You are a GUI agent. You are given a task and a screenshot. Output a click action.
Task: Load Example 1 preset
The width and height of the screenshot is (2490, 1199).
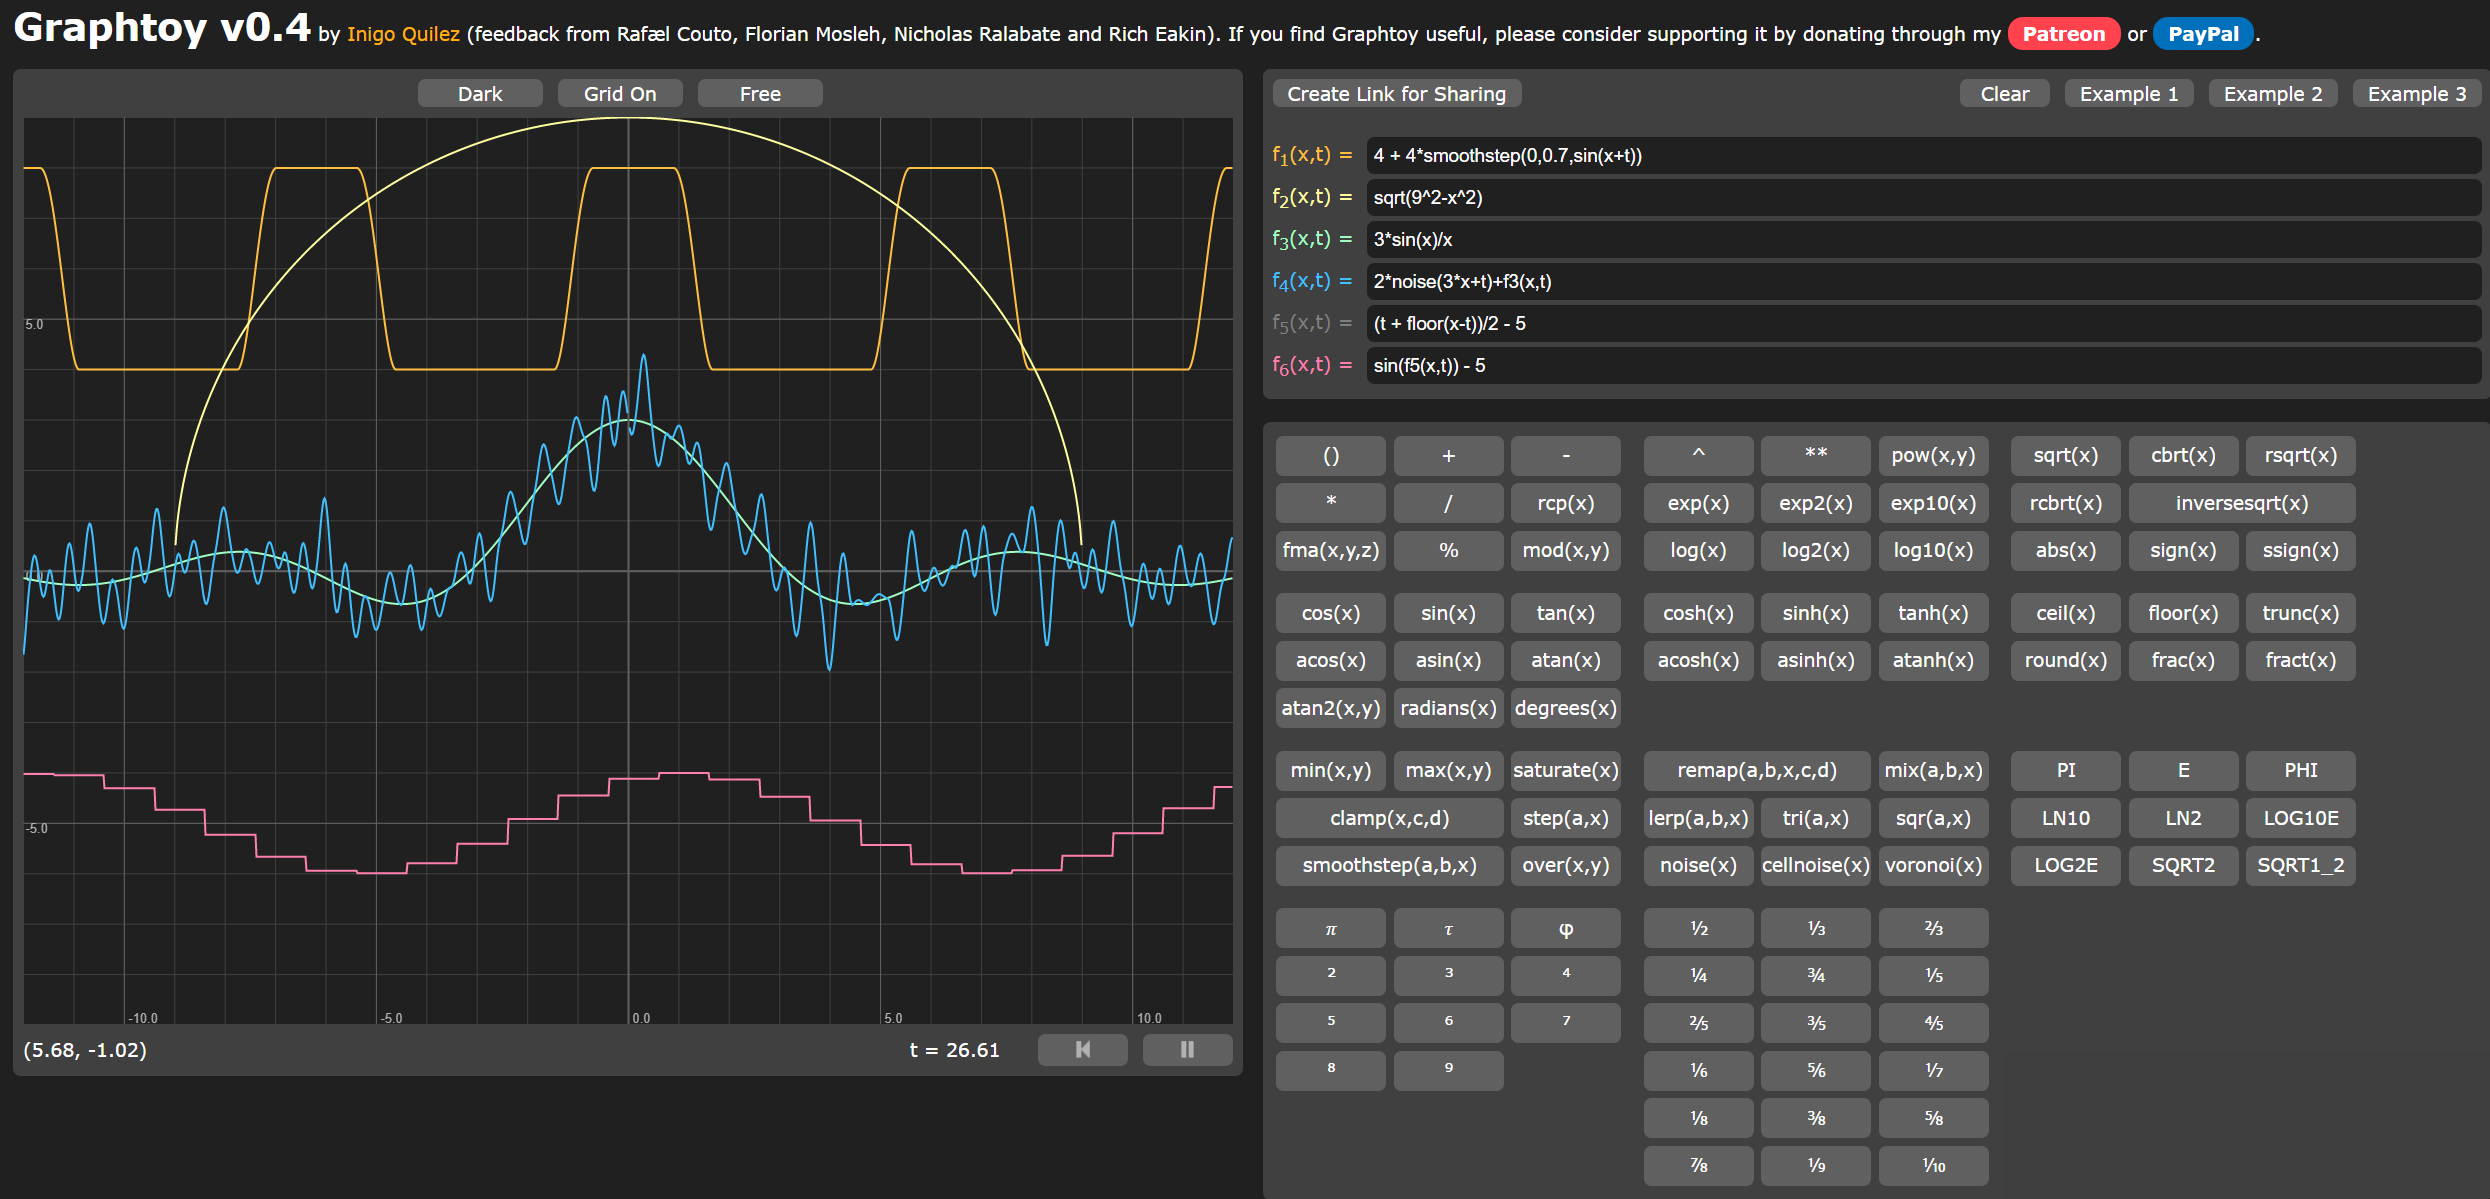click(x=2128, y=94)
